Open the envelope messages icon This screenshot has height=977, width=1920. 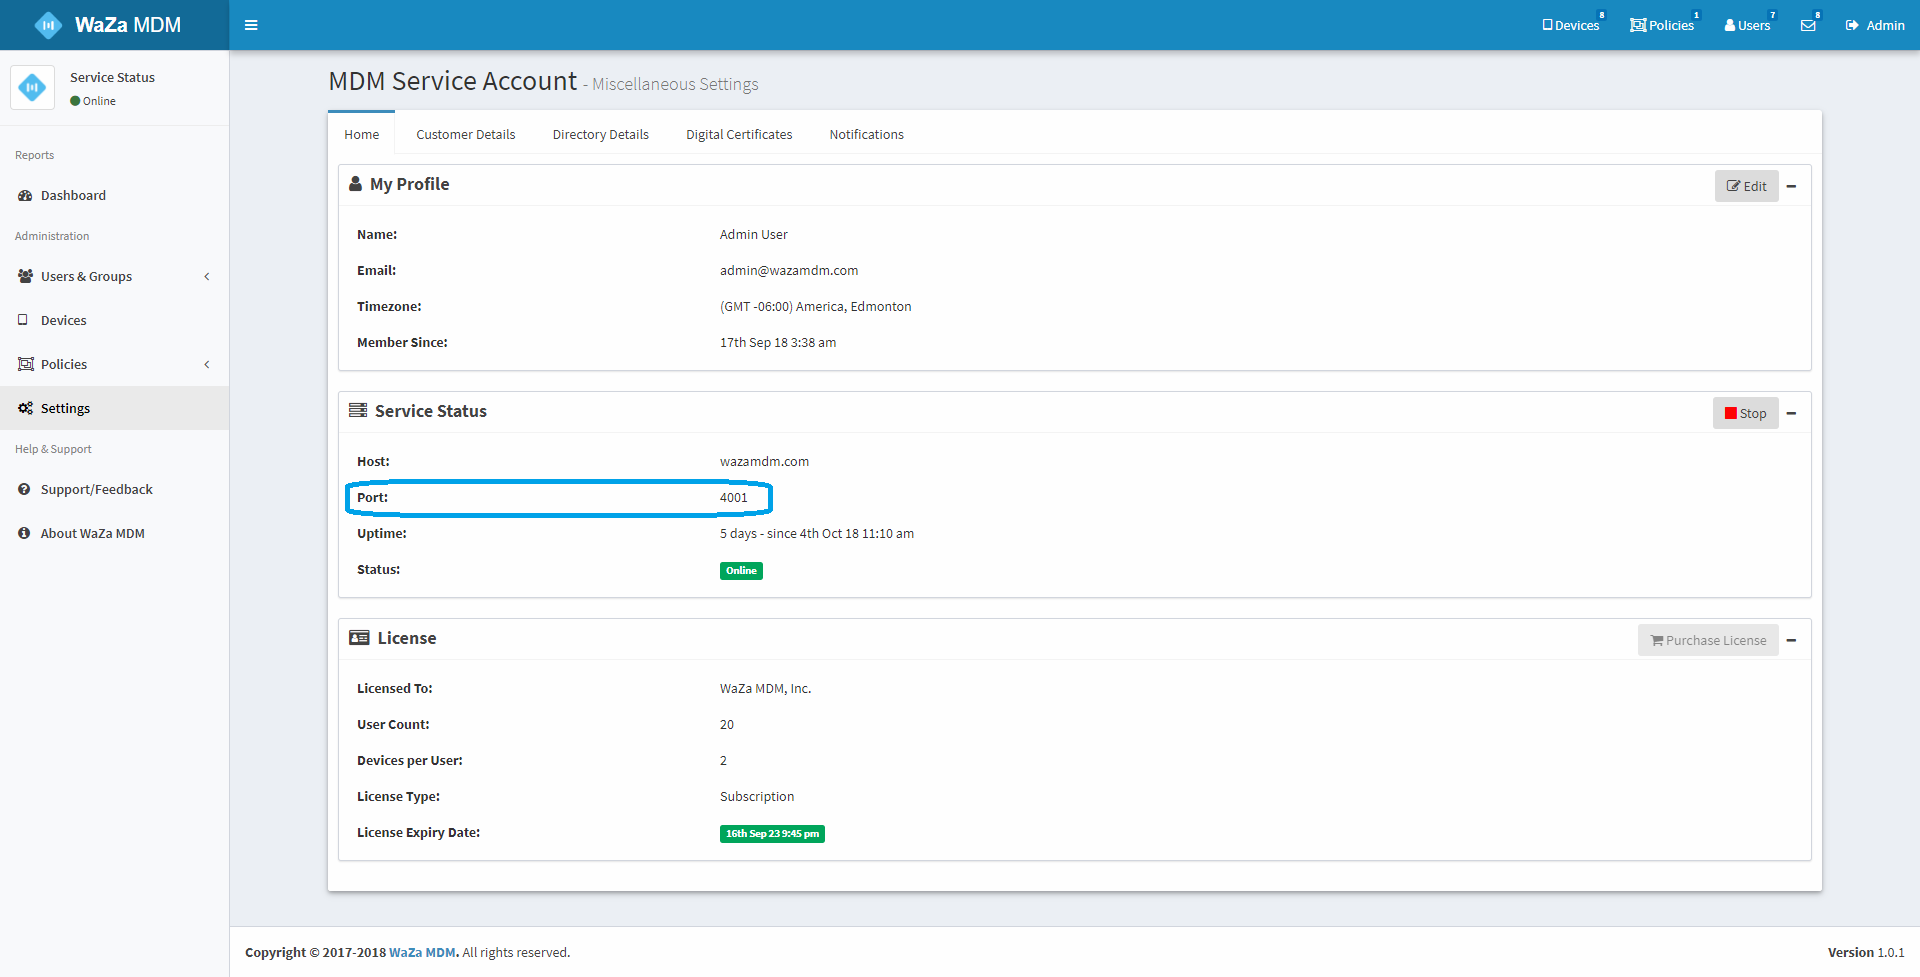tap(1808, 25)
